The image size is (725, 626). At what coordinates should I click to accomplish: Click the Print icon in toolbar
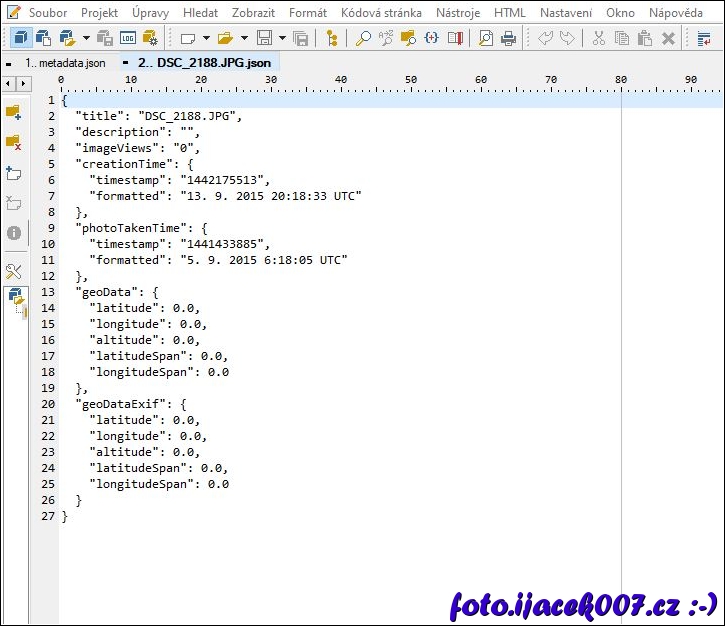pos(509,38)
